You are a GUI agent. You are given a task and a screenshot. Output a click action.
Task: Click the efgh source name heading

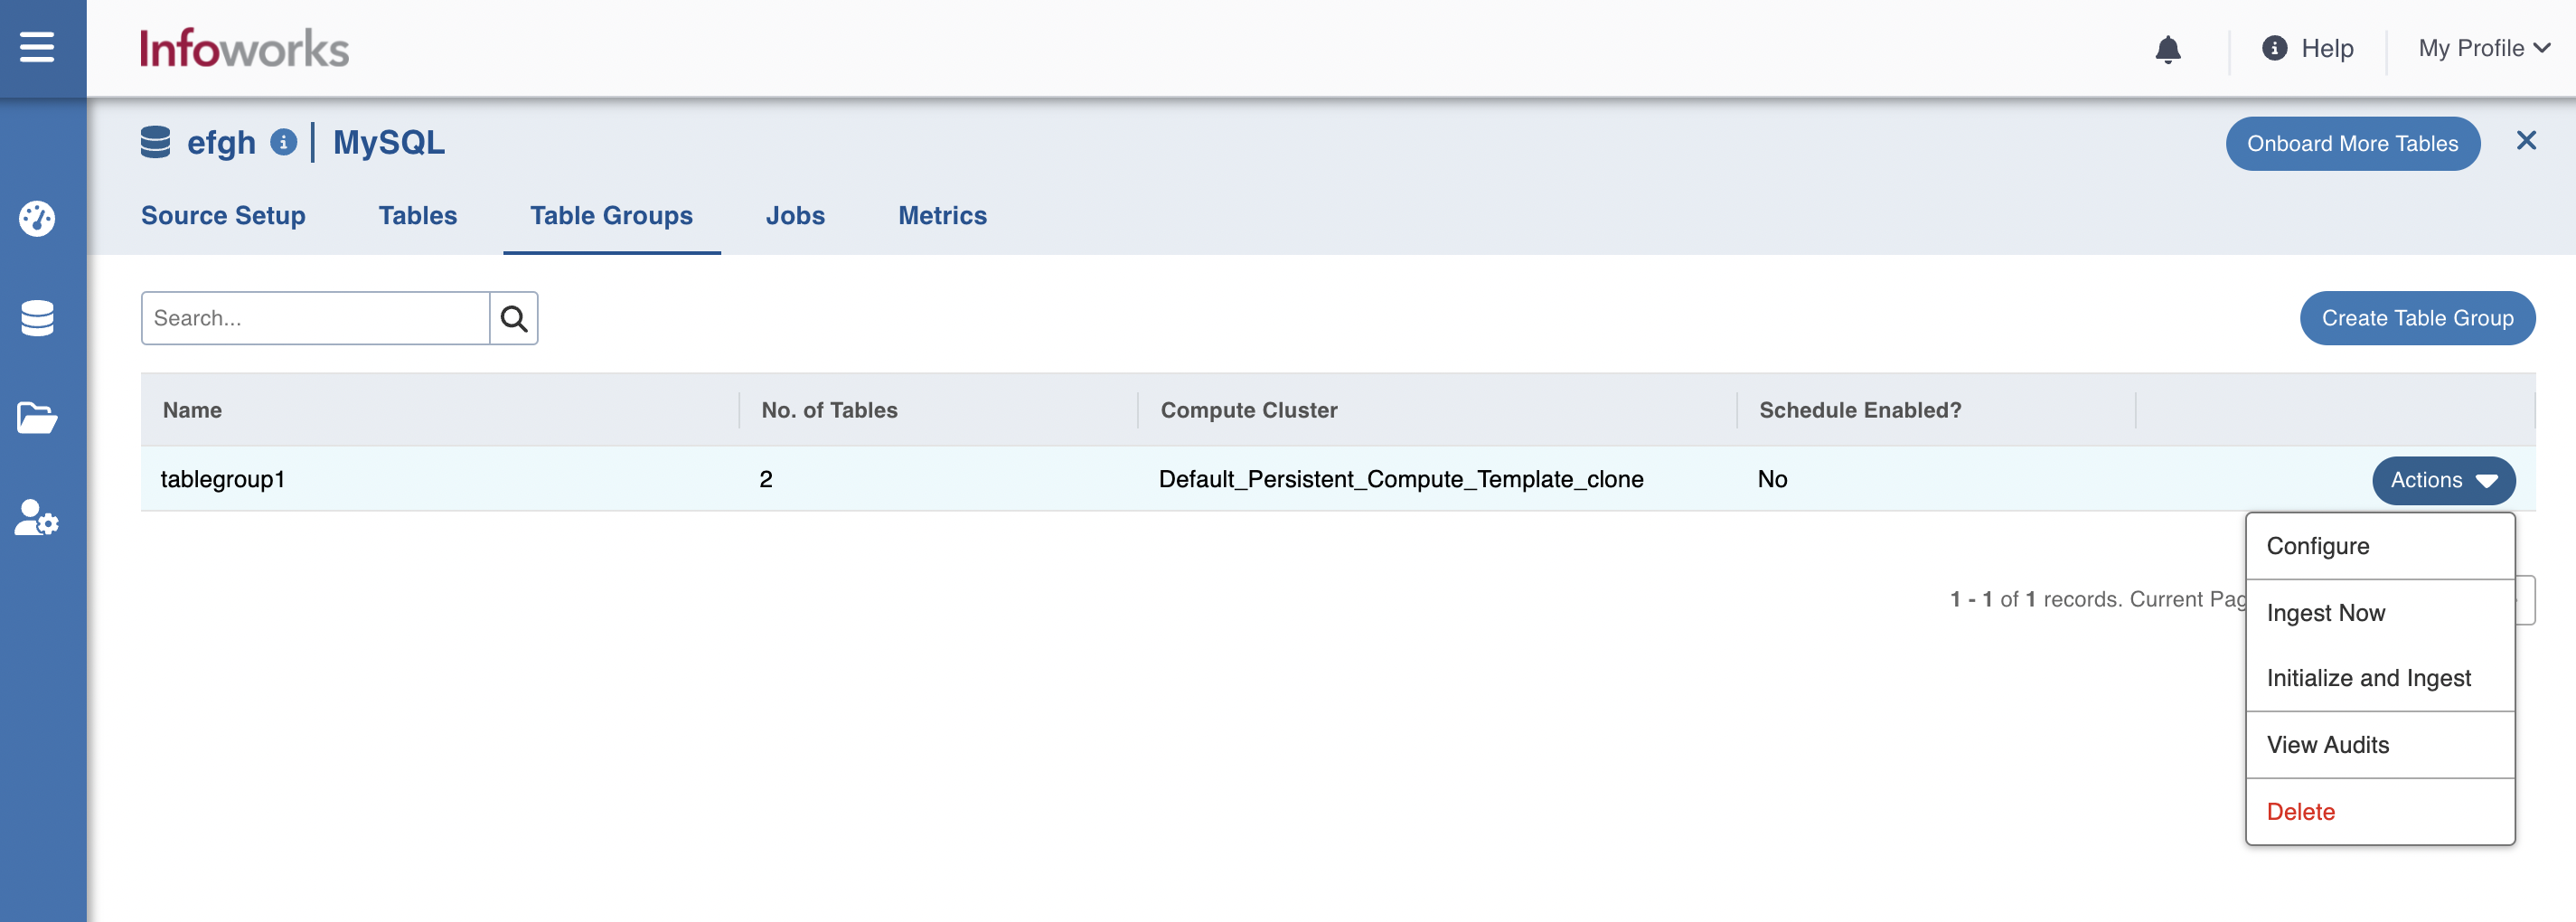tap(221, 143)
